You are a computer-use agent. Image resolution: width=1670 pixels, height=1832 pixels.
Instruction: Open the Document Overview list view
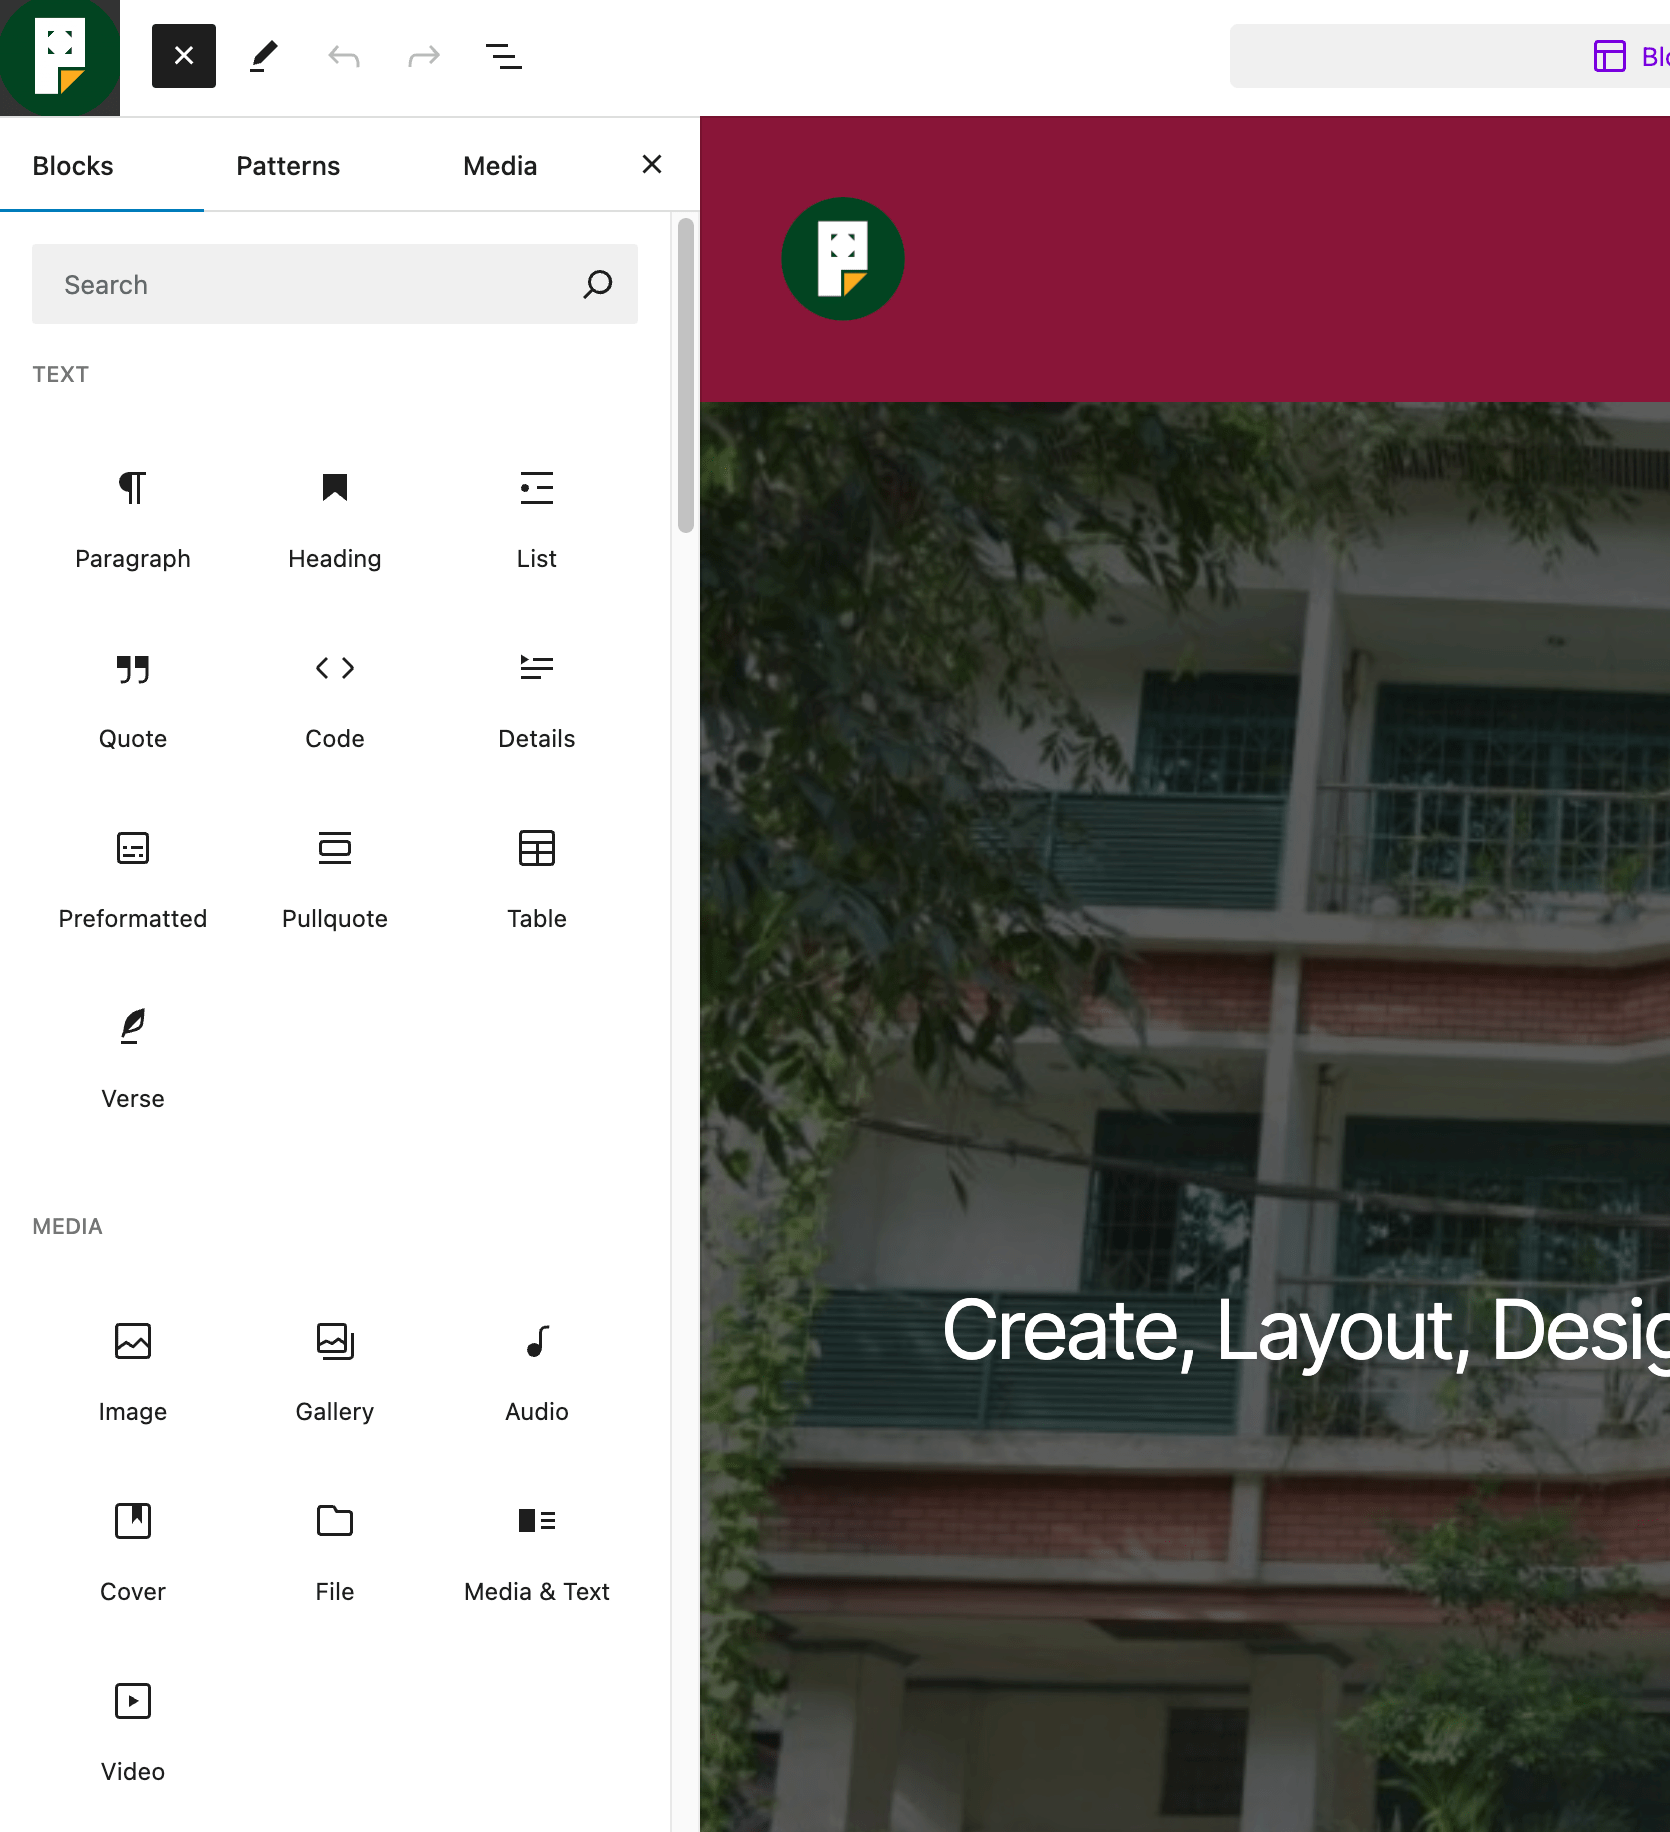pos(503,56)
